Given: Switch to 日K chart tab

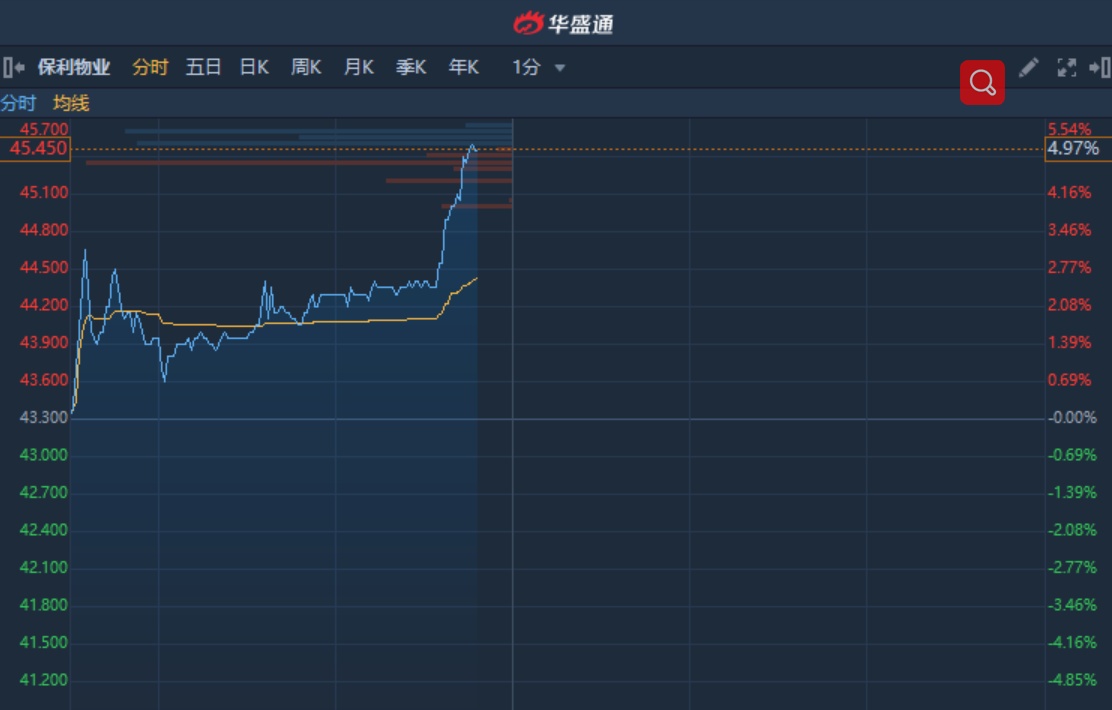Looking at the screenshot, I should point(254,67).
